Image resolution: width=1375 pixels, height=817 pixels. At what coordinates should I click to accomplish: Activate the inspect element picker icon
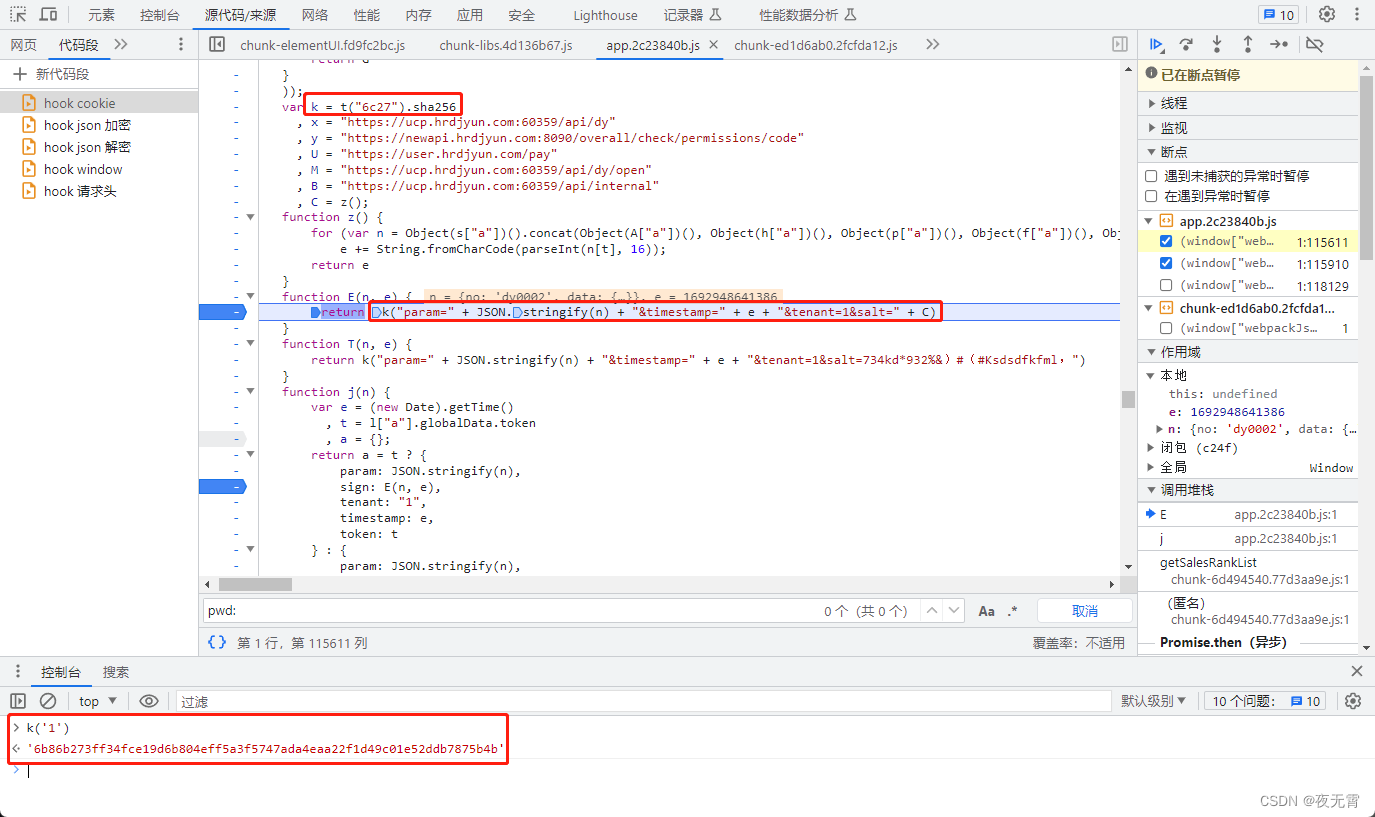pyautogui.click(x=18, y=15)
